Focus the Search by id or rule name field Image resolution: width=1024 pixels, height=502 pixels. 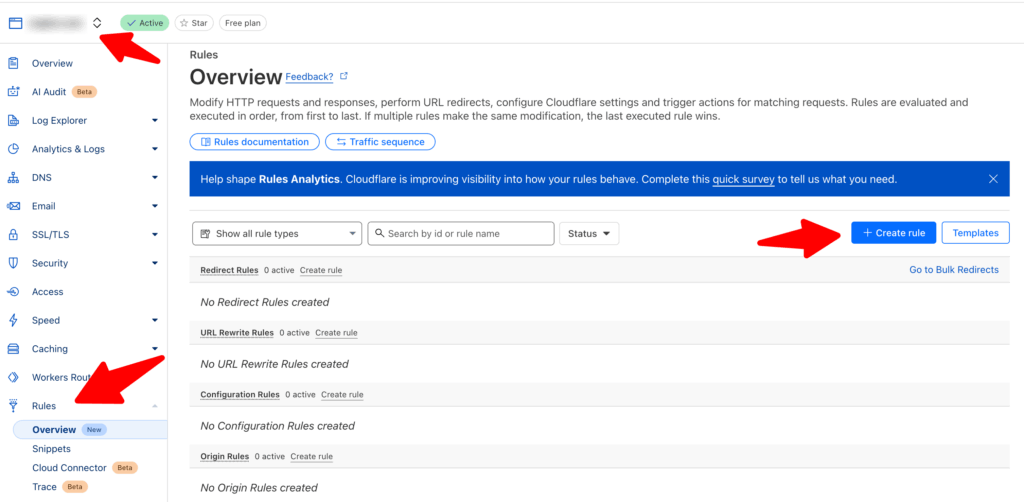click(460, 234)
